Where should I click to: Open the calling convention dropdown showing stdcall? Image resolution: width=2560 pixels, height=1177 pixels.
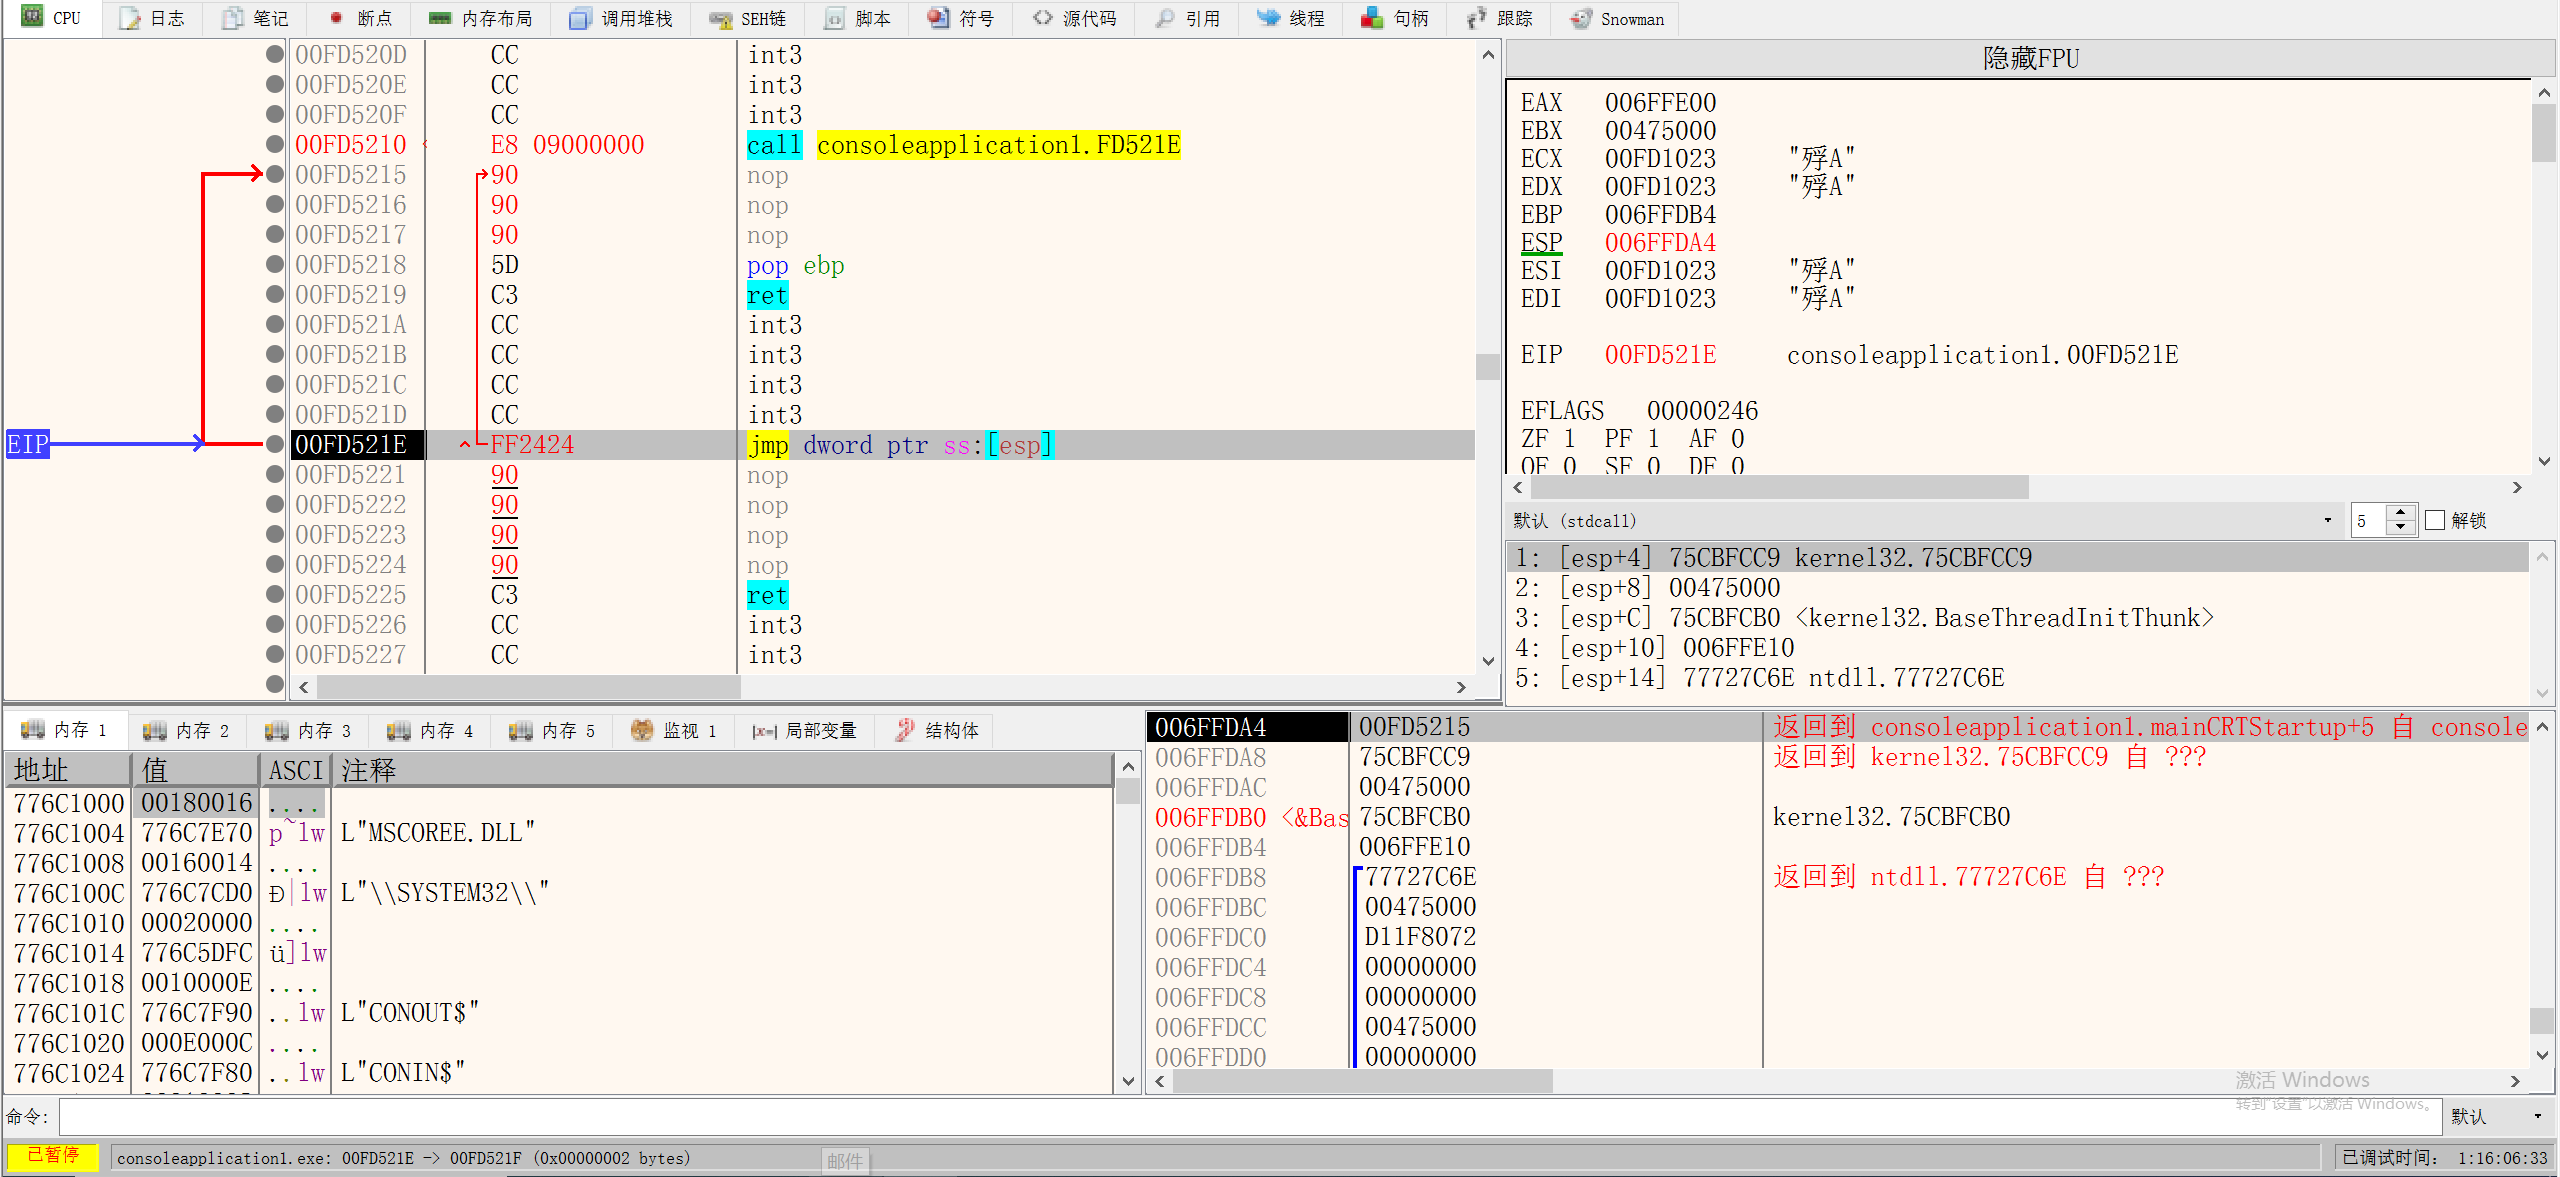point(2327,520)
